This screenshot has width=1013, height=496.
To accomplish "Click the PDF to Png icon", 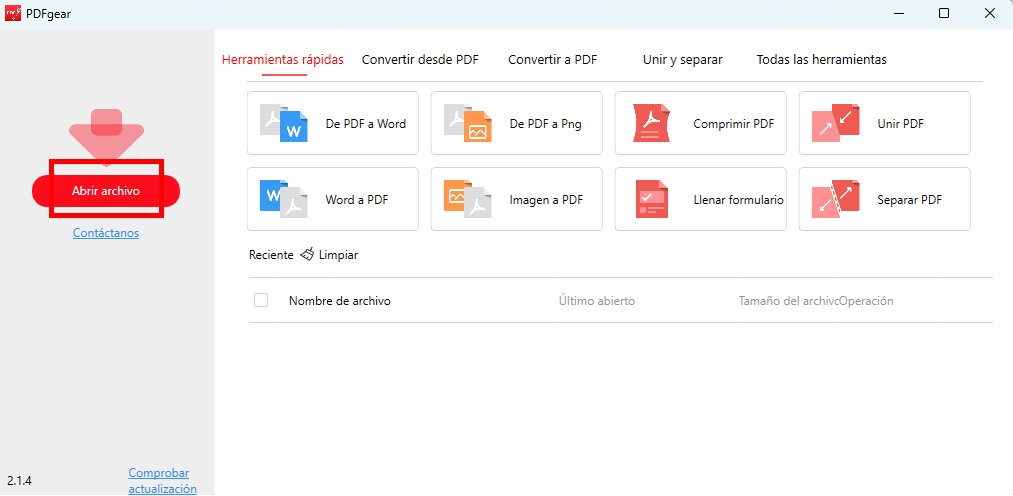I will pyautogui.click(x=468, y=123).
